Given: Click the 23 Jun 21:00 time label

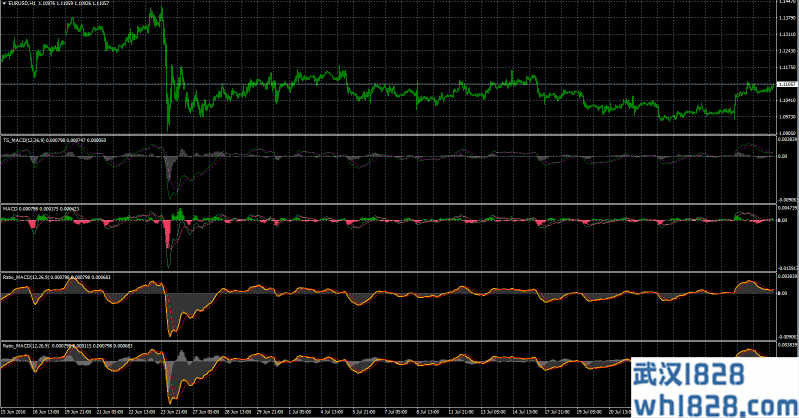Looking at the screenshot, I should click(174, 412).
